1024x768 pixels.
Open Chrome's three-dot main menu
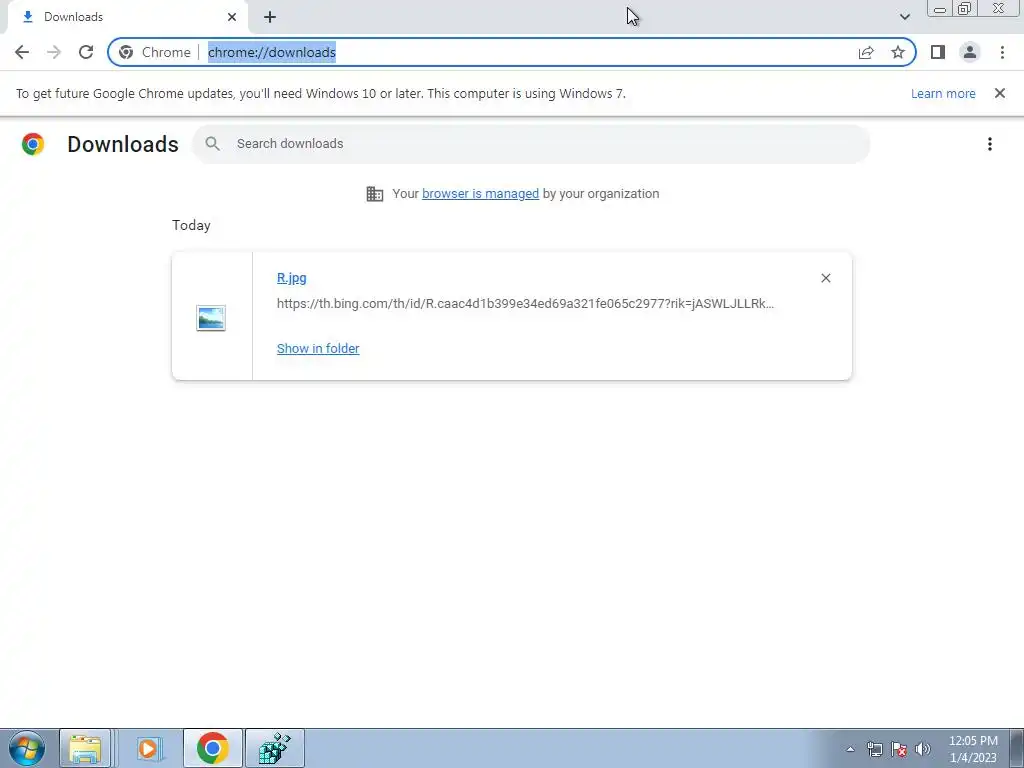click(x=1002, y=52)
